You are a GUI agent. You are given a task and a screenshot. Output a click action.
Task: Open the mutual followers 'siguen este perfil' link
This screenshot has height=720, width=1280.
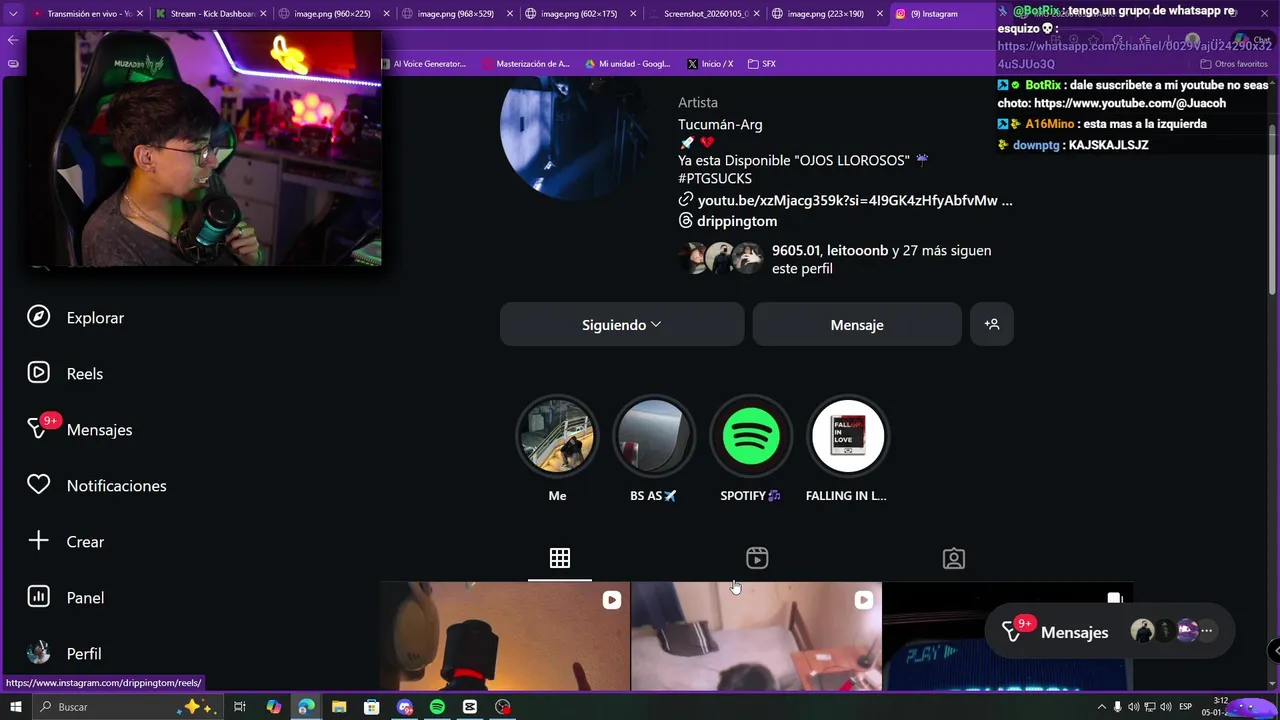[x=881, y=259]
